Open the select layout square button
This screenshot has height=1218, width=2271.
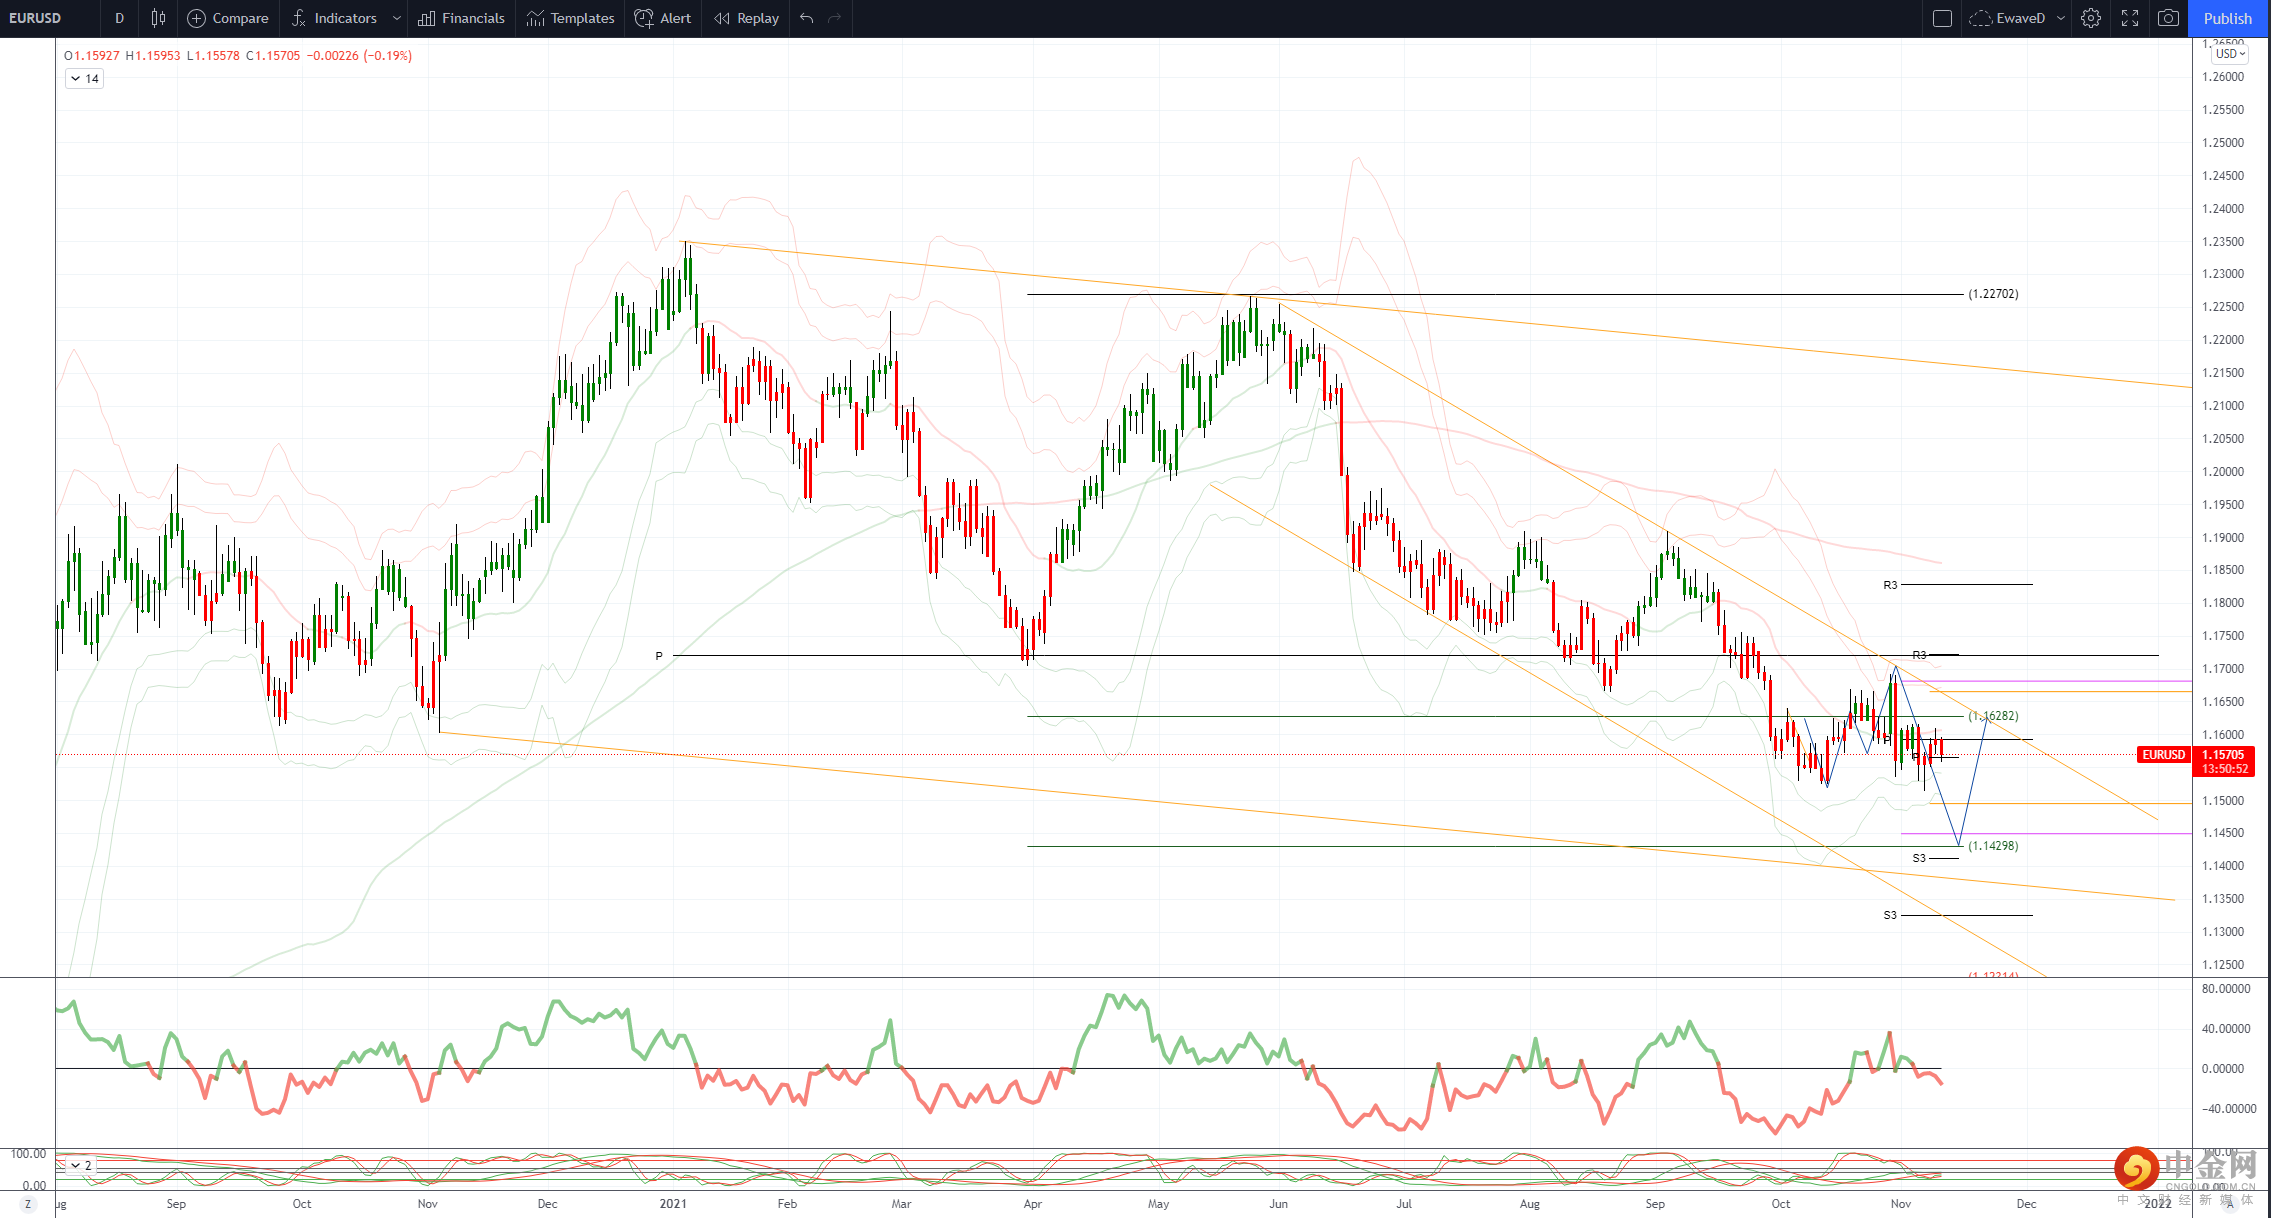tap(1942, 18)
